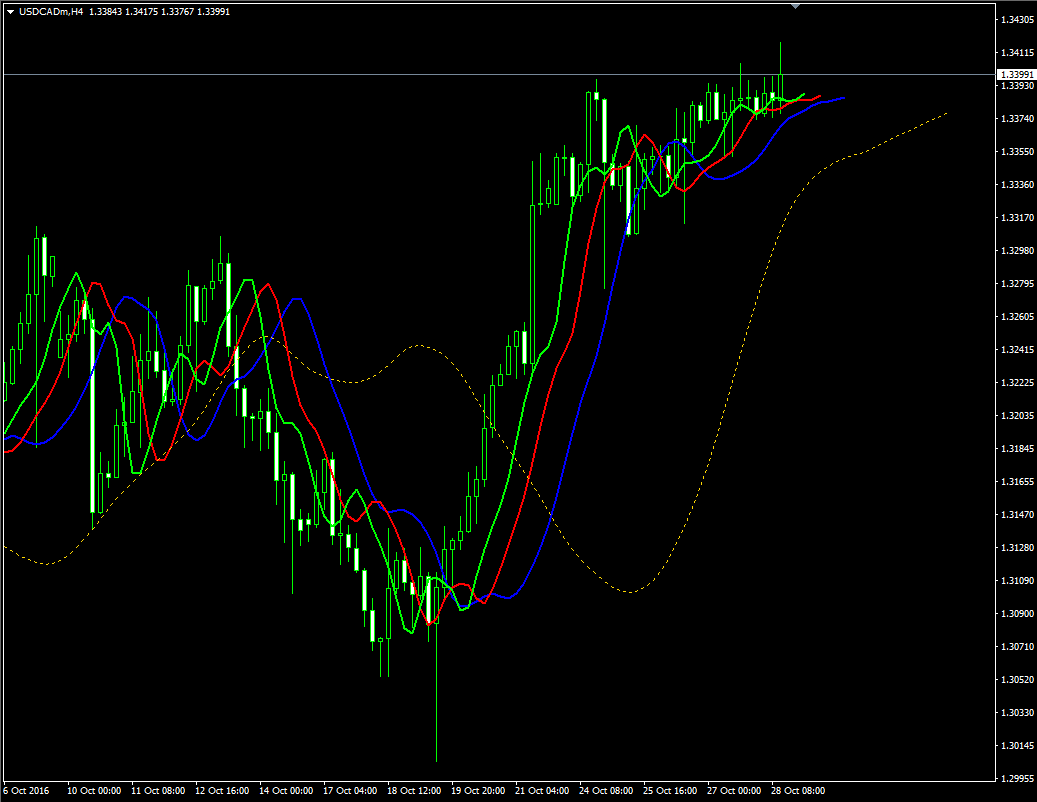Click the 24 Oct 08:00 time label
Screen dimensions: 1037x802
[x=606, y=791]
